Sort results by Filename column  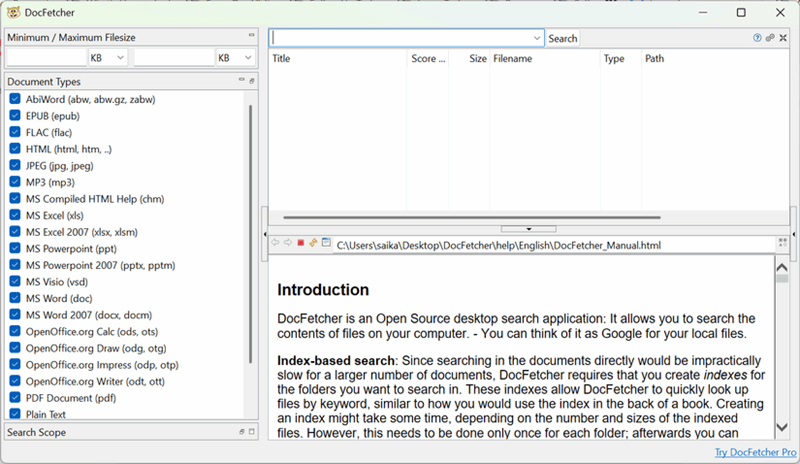(x=544, y=59)
